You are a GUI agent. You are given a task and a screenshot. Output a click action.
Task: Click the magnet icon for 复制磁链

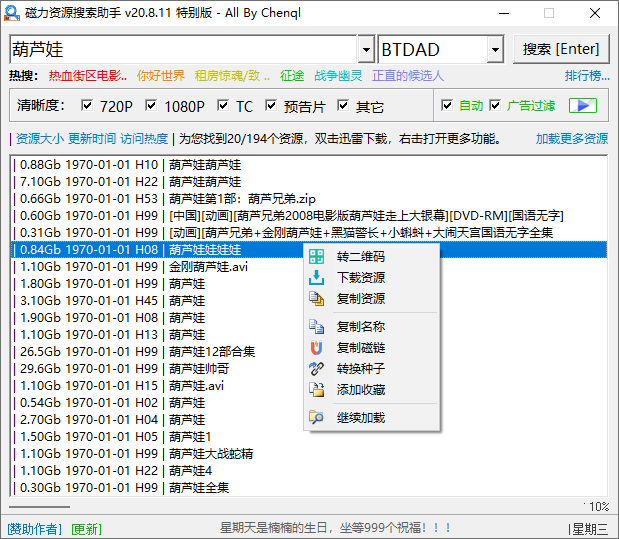click(x=317, y=348)
